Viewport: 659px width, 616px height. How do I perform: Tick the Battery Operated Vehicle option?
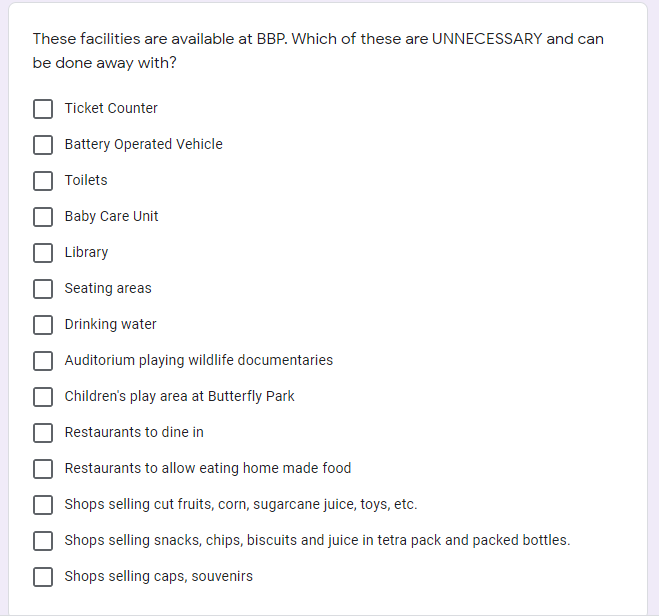[43, 144]
